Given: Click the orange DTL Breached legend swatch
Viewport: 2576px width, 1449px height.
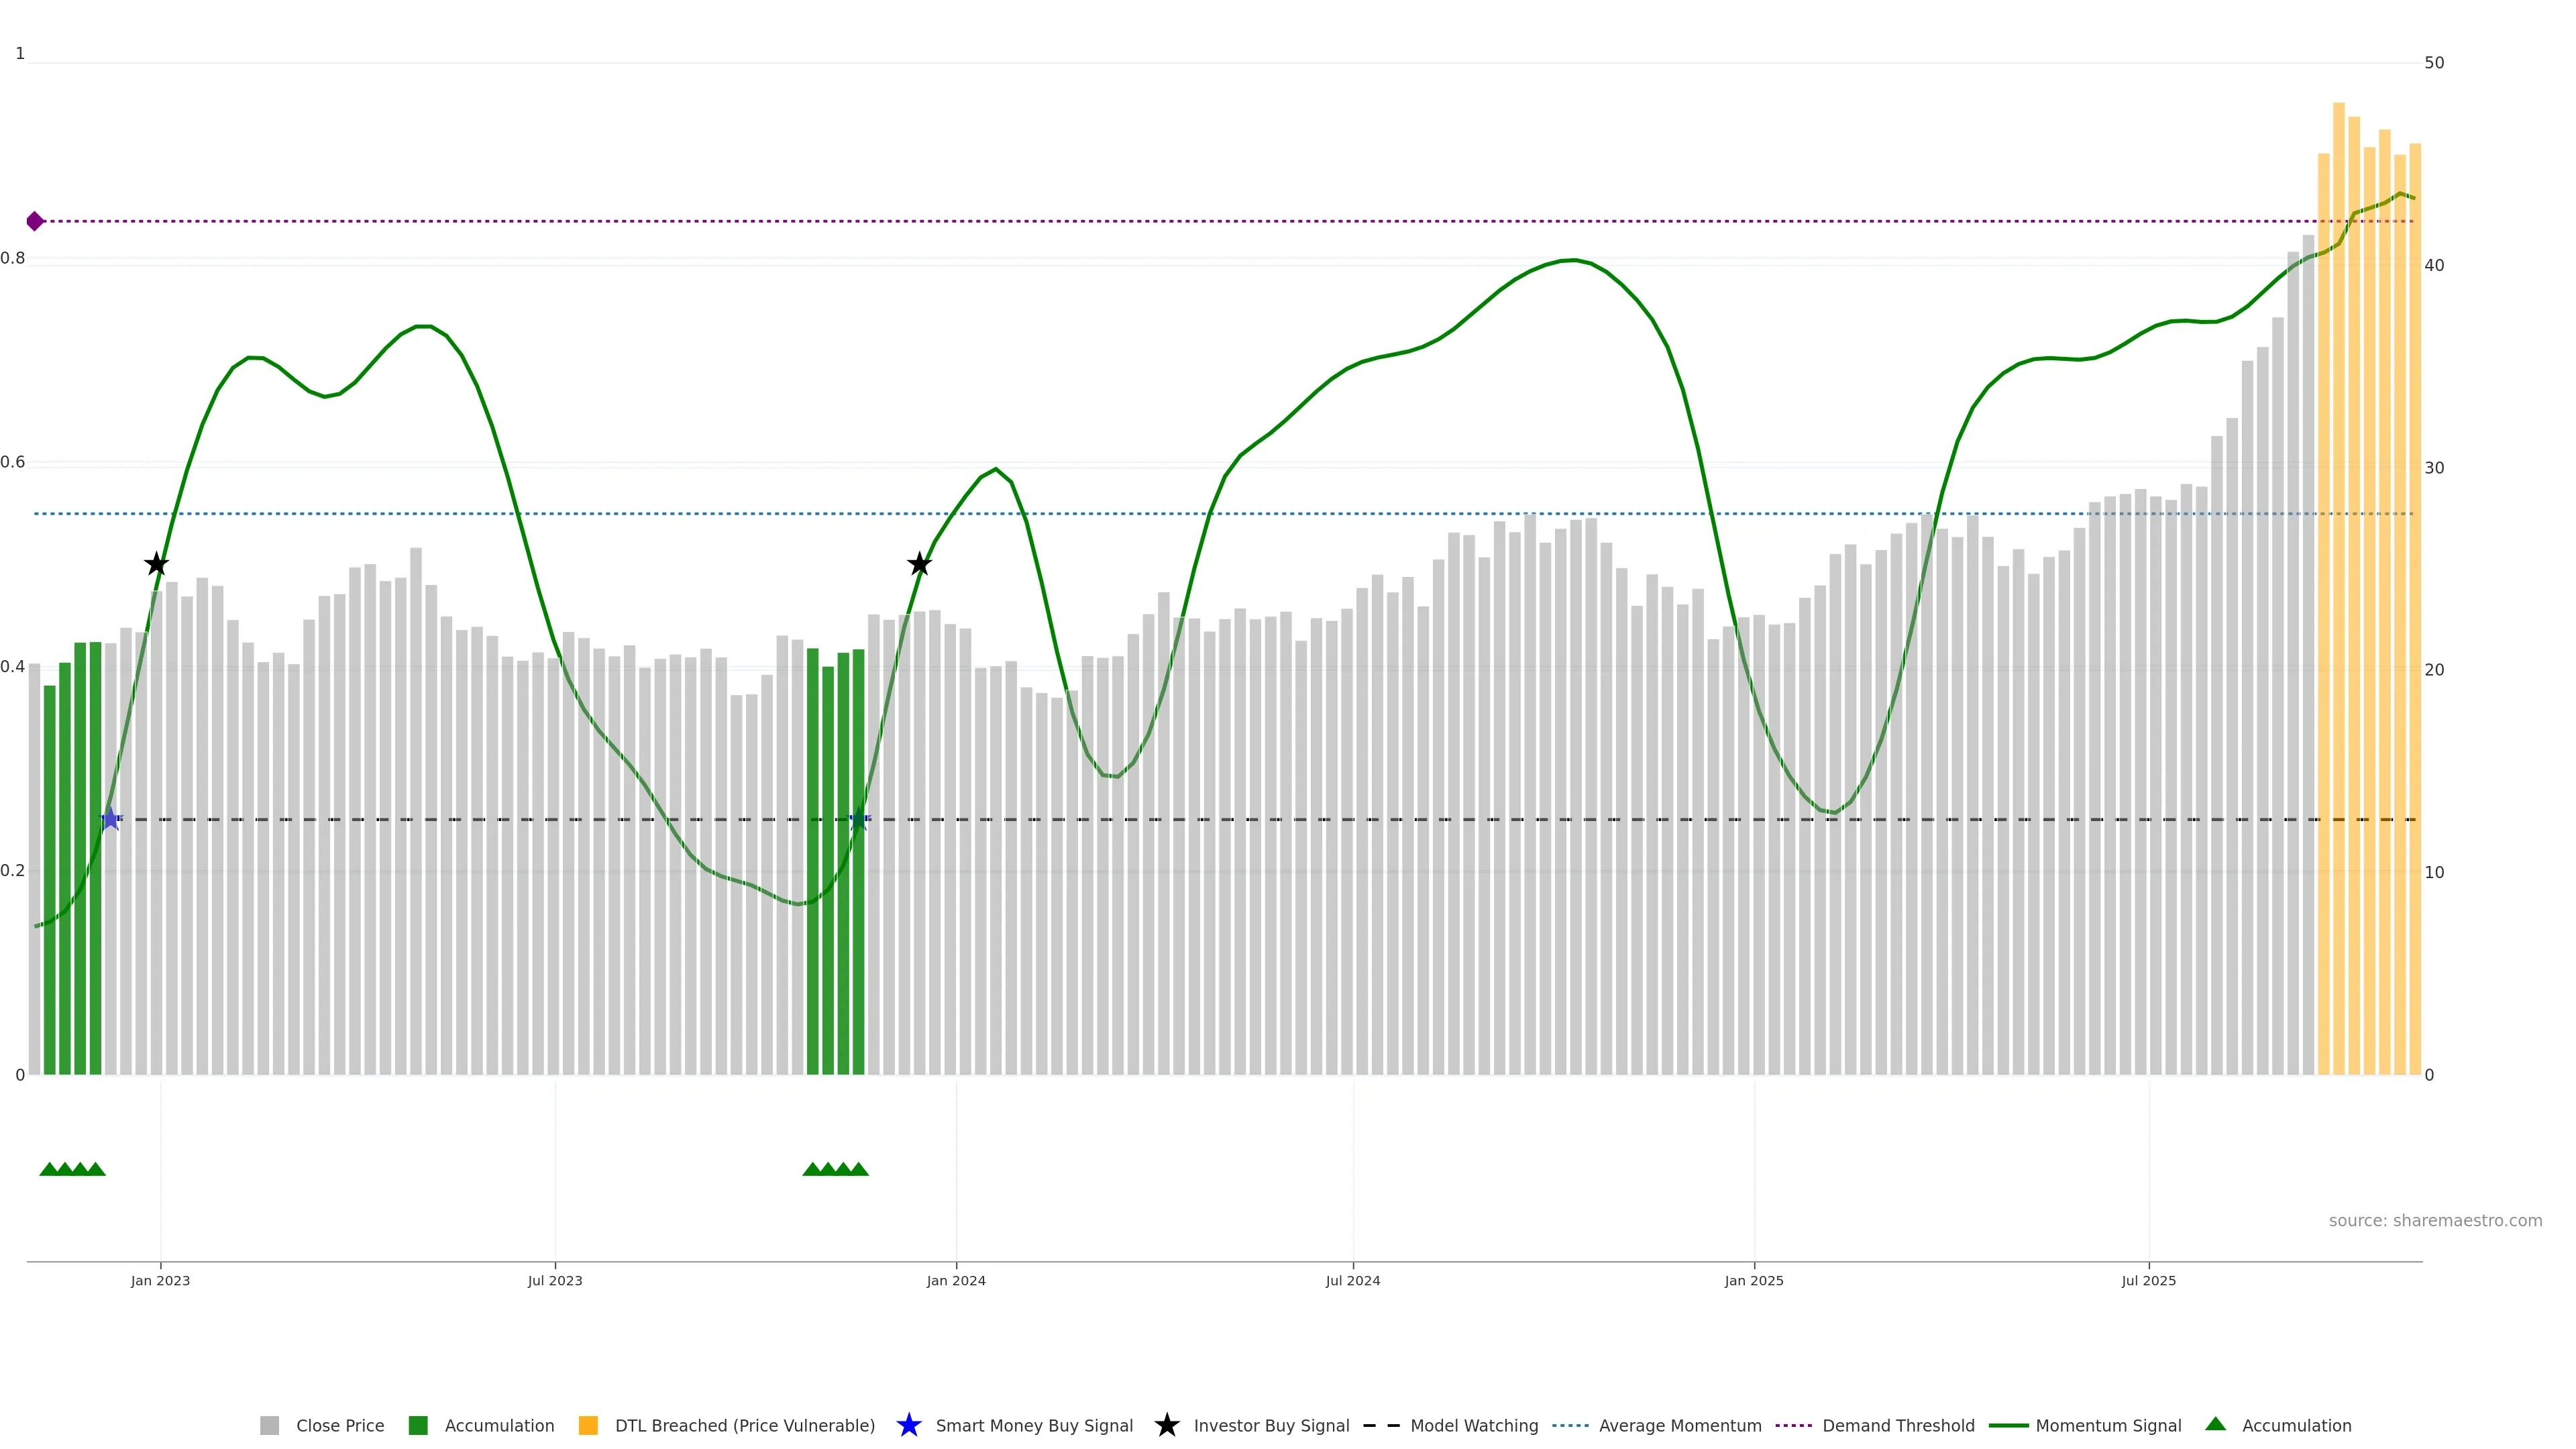Looking at the screenshot, I should [588, 1425].
